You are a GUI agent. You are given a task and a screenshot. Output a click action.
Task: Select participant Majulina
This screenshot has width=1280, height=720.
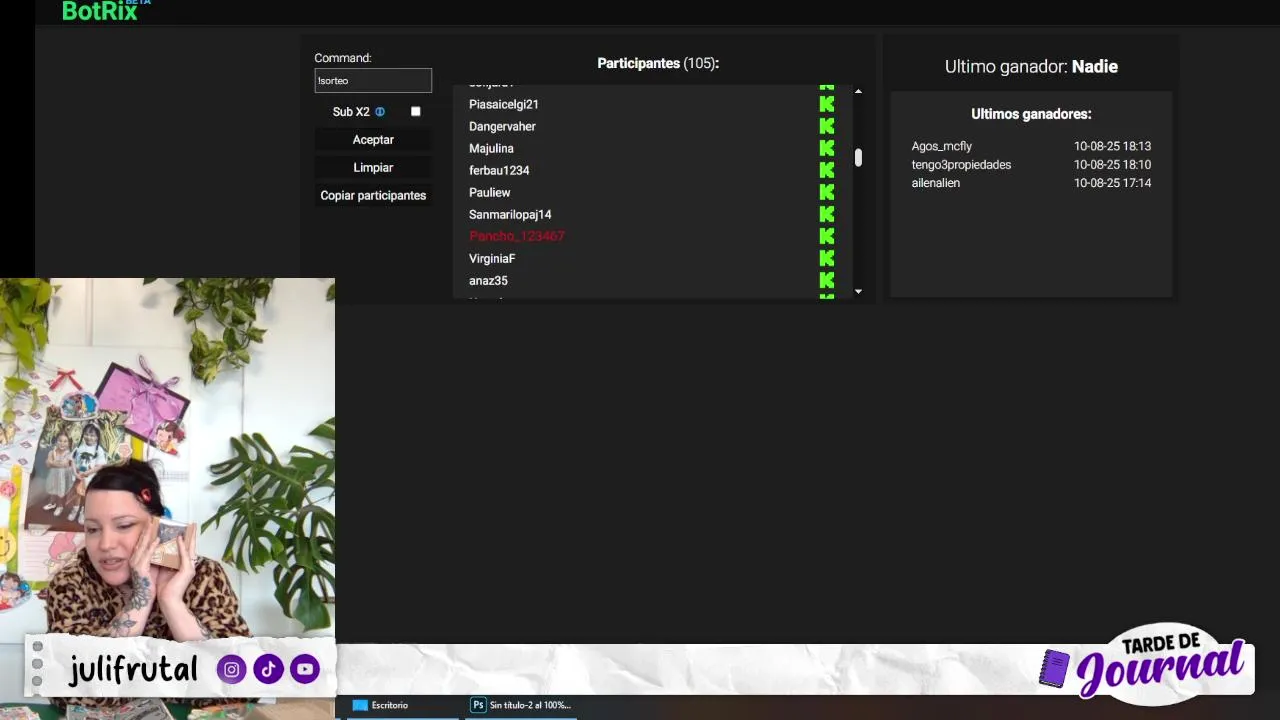[491, 148]
